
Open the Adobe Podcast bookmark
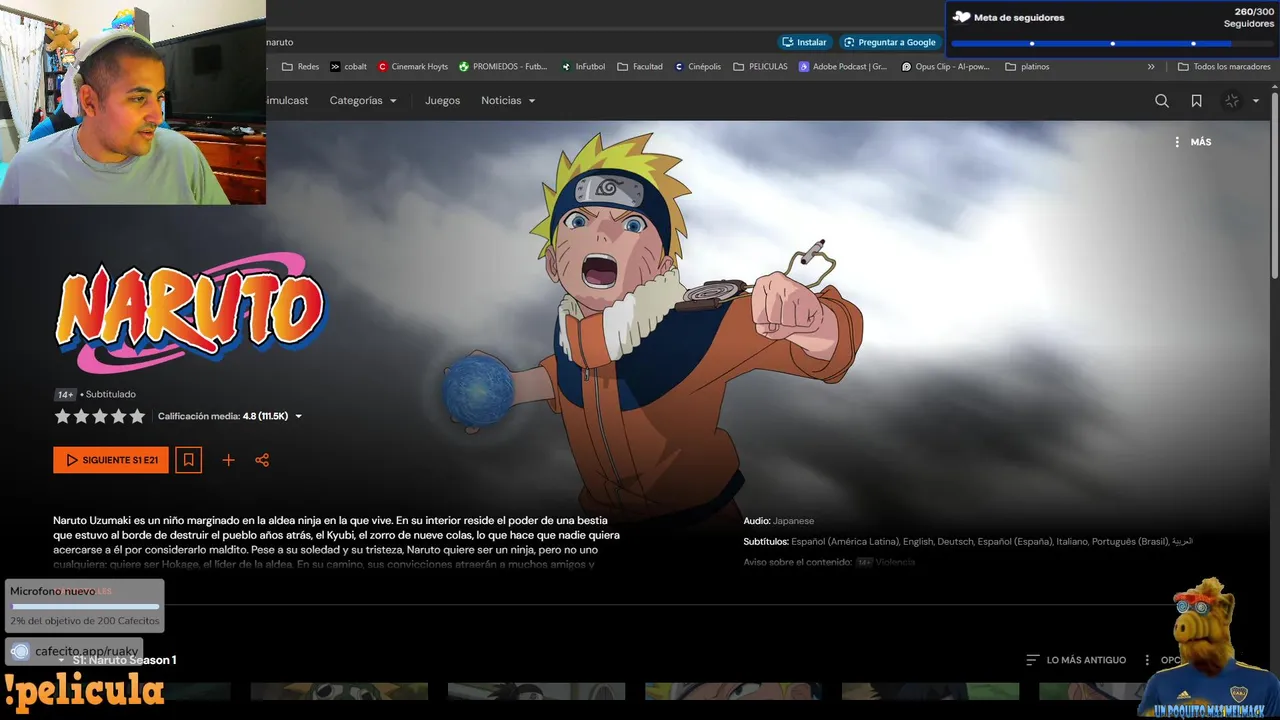coord(843,67)
